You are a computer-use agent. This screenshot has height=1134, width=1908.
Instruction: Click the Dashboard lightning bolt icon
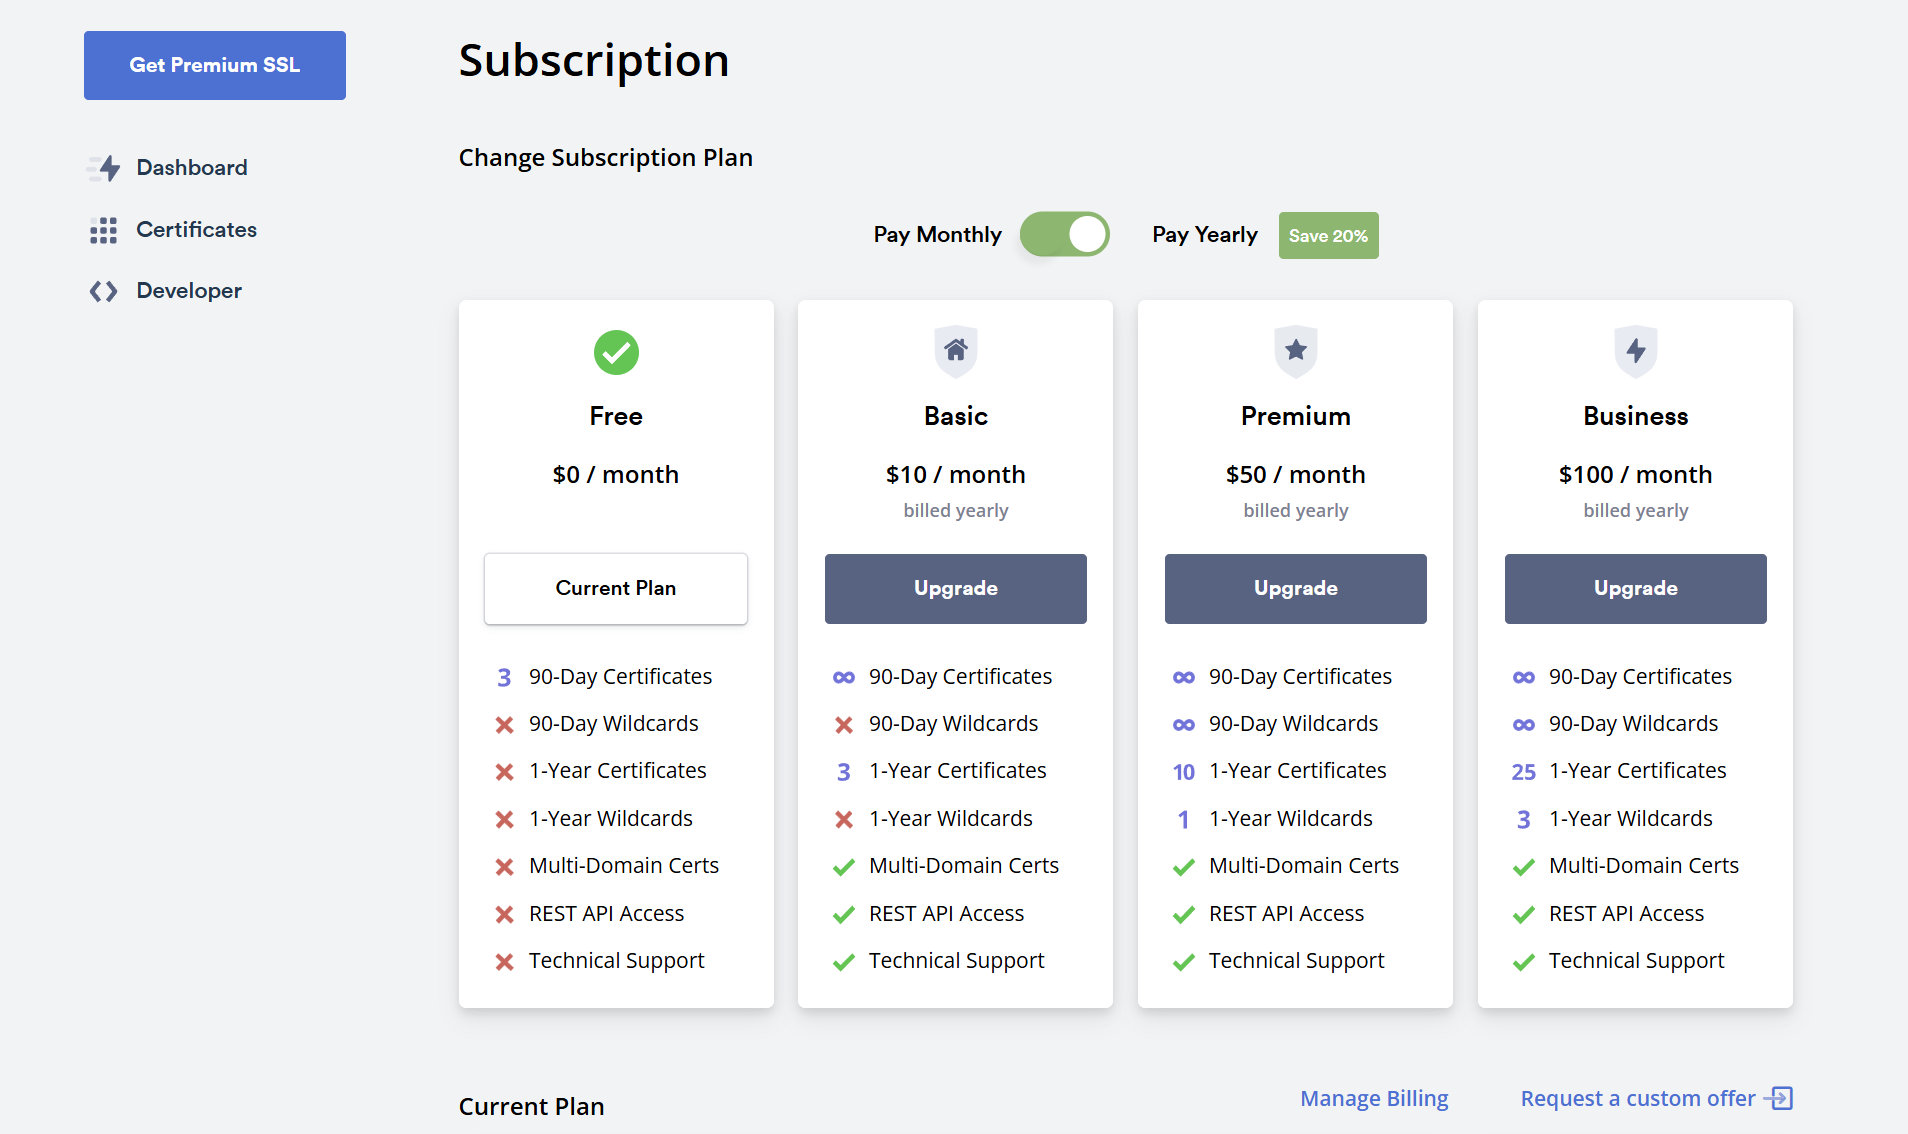point(104,168)
